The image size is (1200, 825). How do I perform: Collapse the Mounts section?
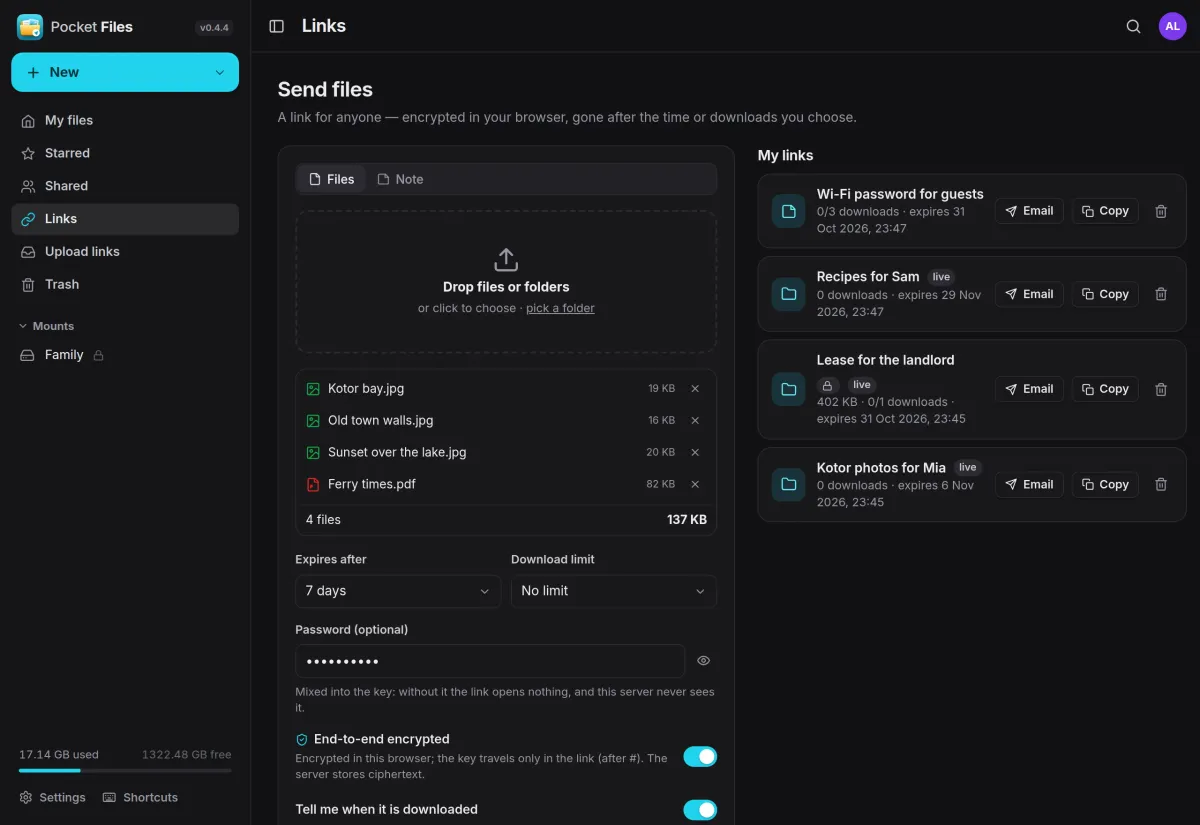tap(47, 326)
